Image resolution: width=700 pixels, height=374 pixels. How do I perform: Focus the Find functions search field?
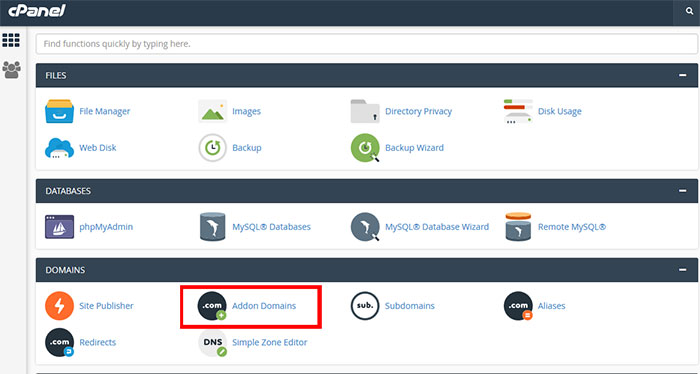tap(367, 44)
